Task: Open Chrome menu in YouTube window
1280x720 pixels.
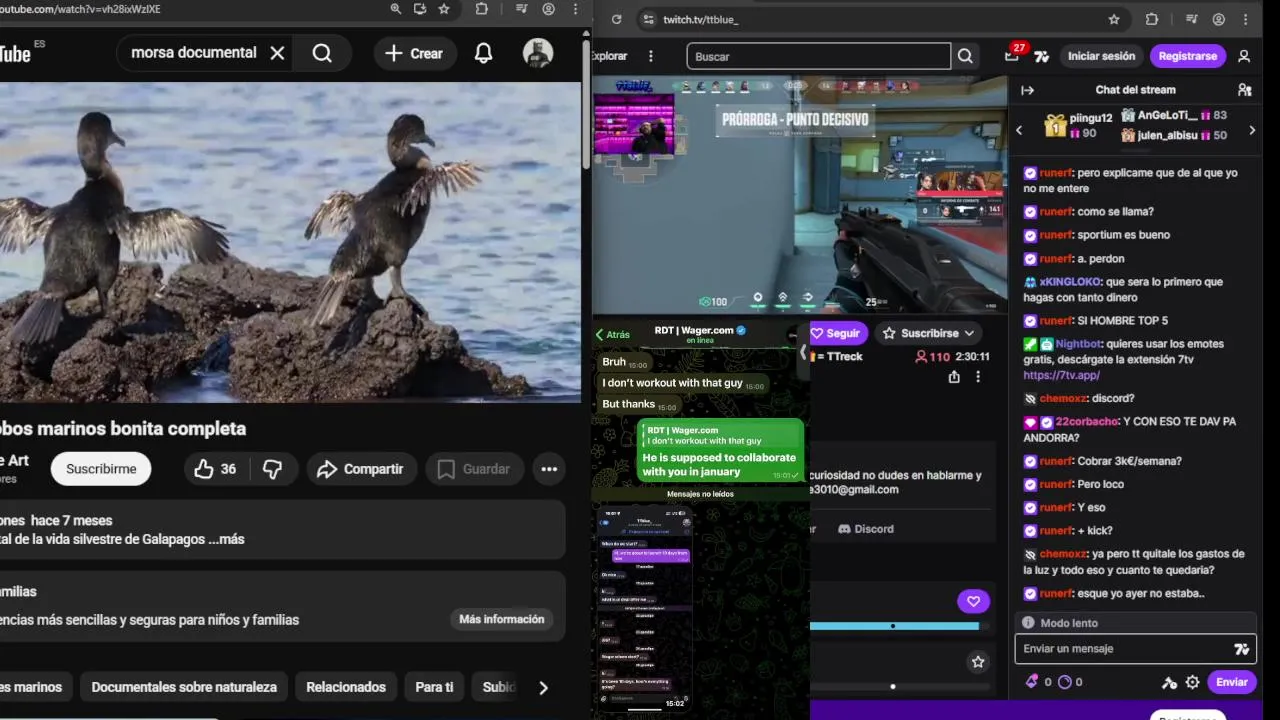Action: pyautogui.click(x=577, y=9)
